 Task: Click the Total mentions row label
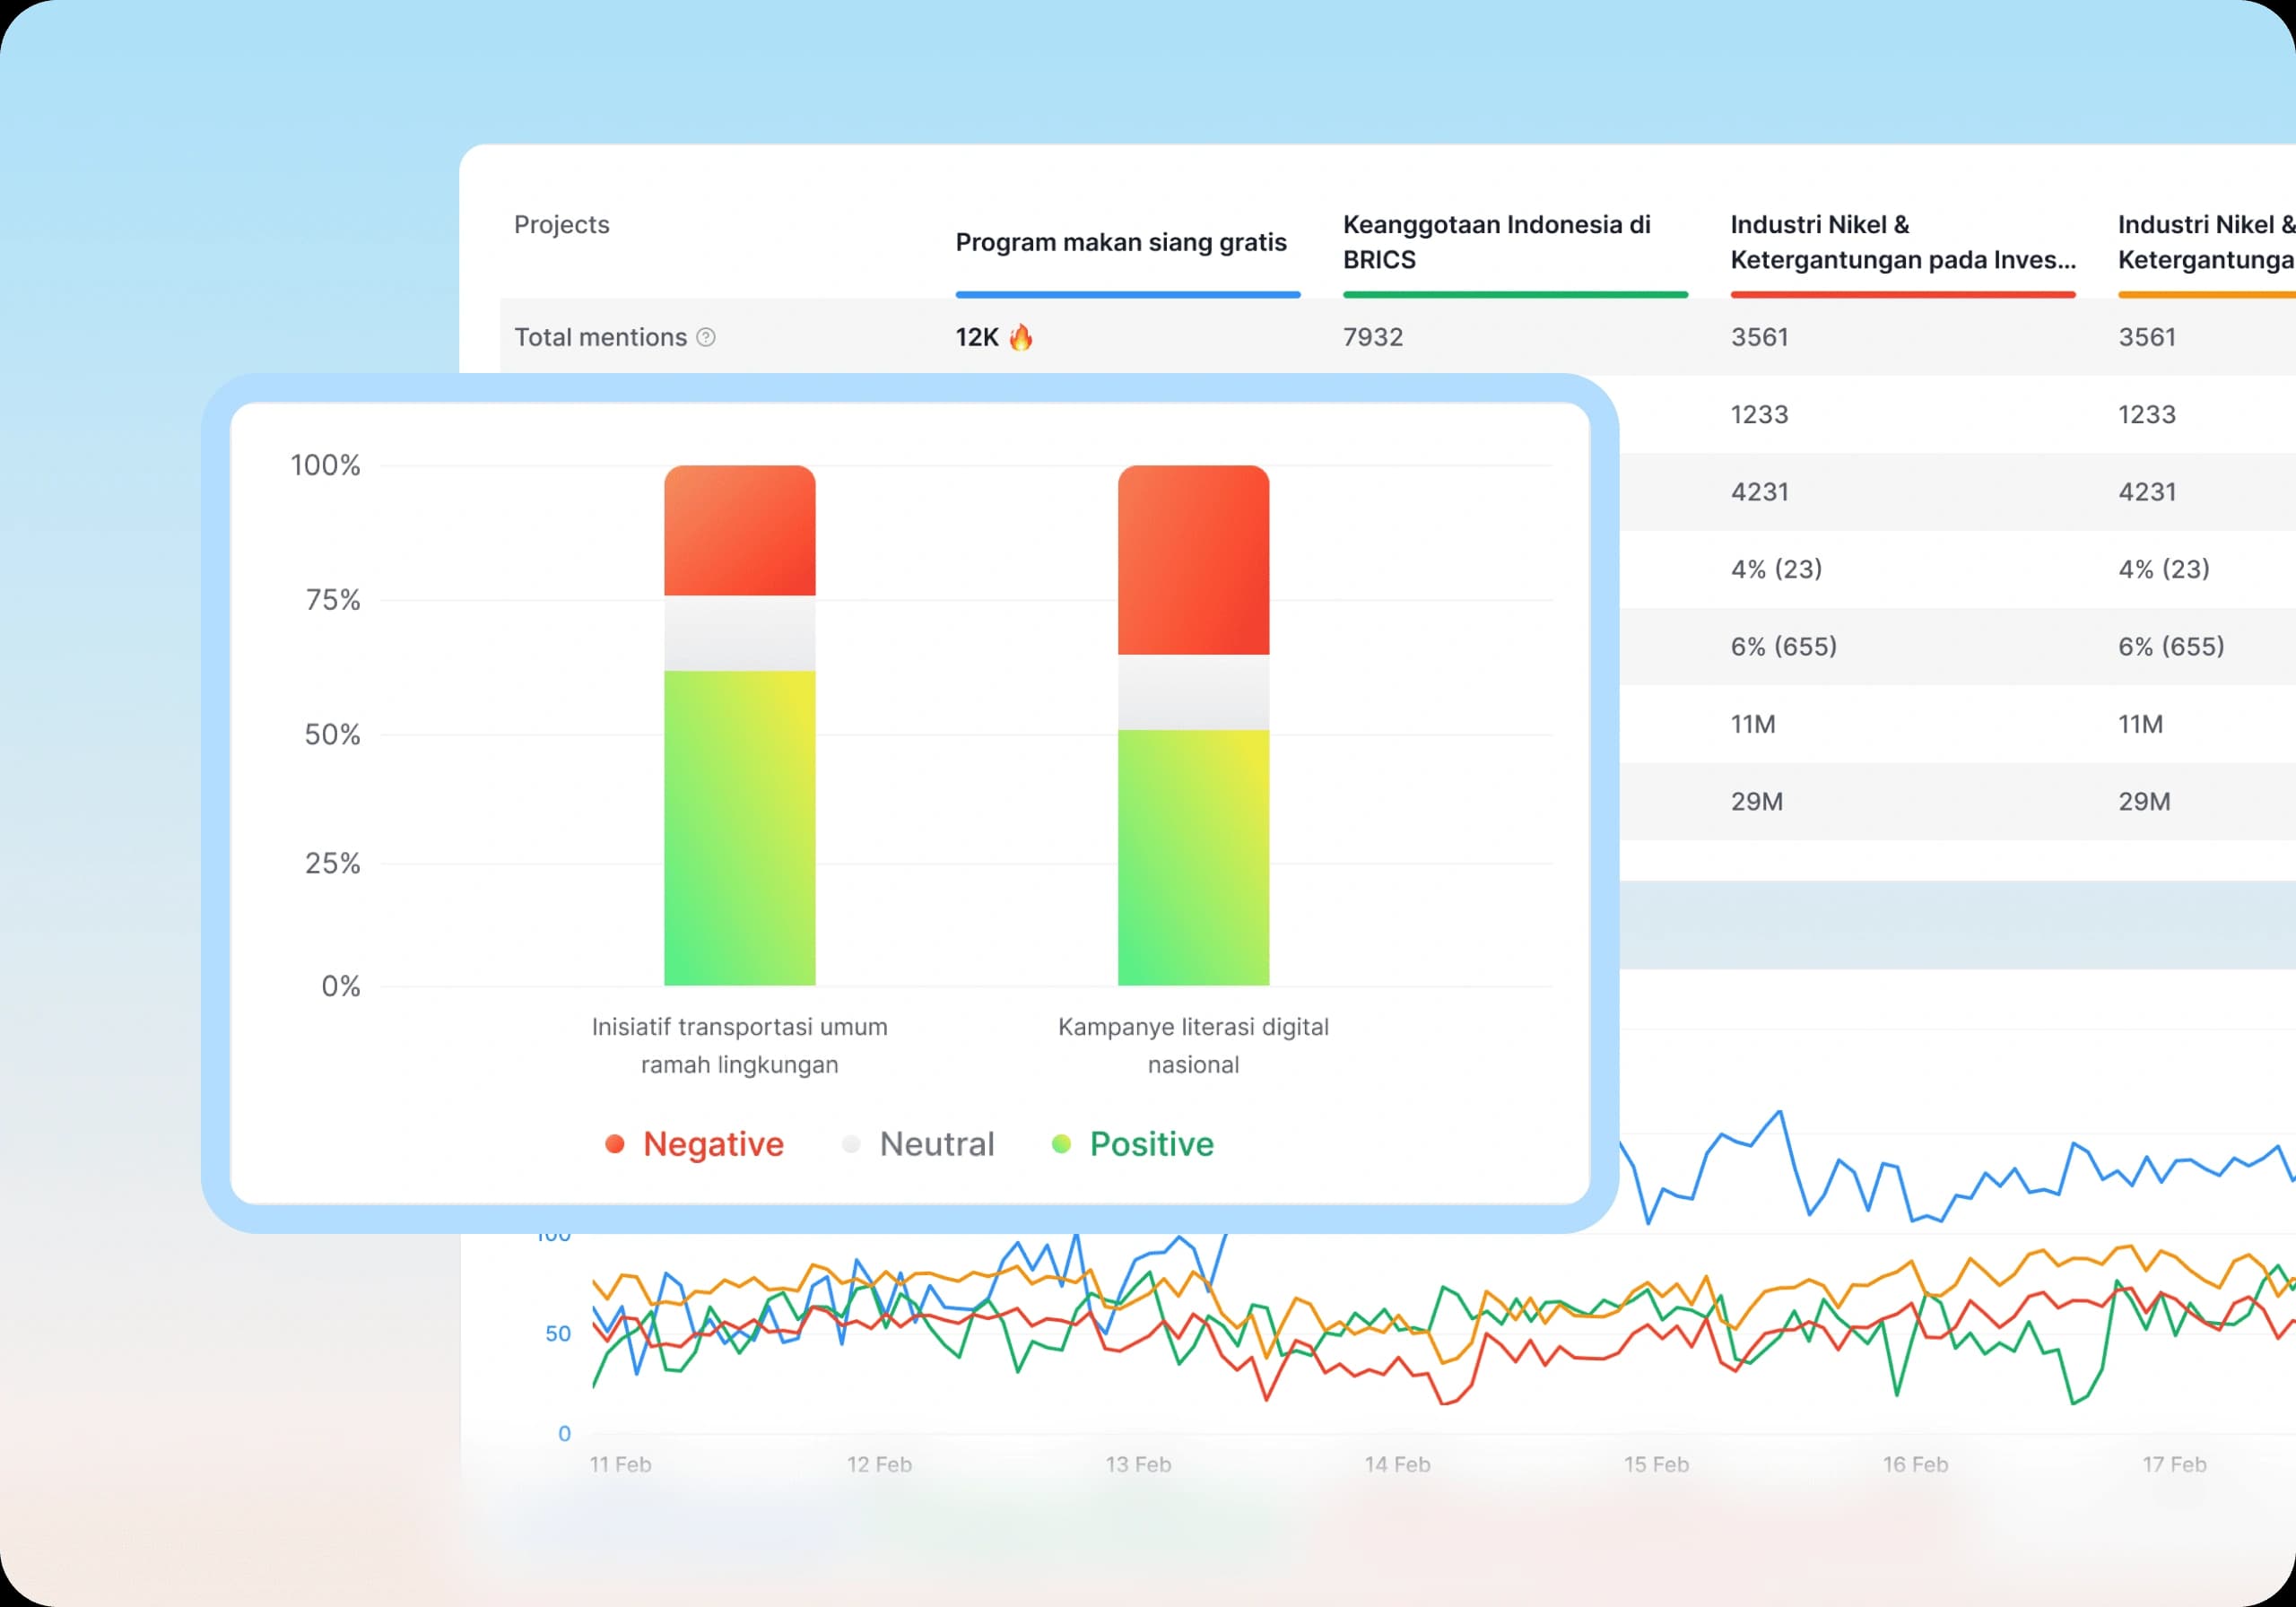[x=600, y=337]
